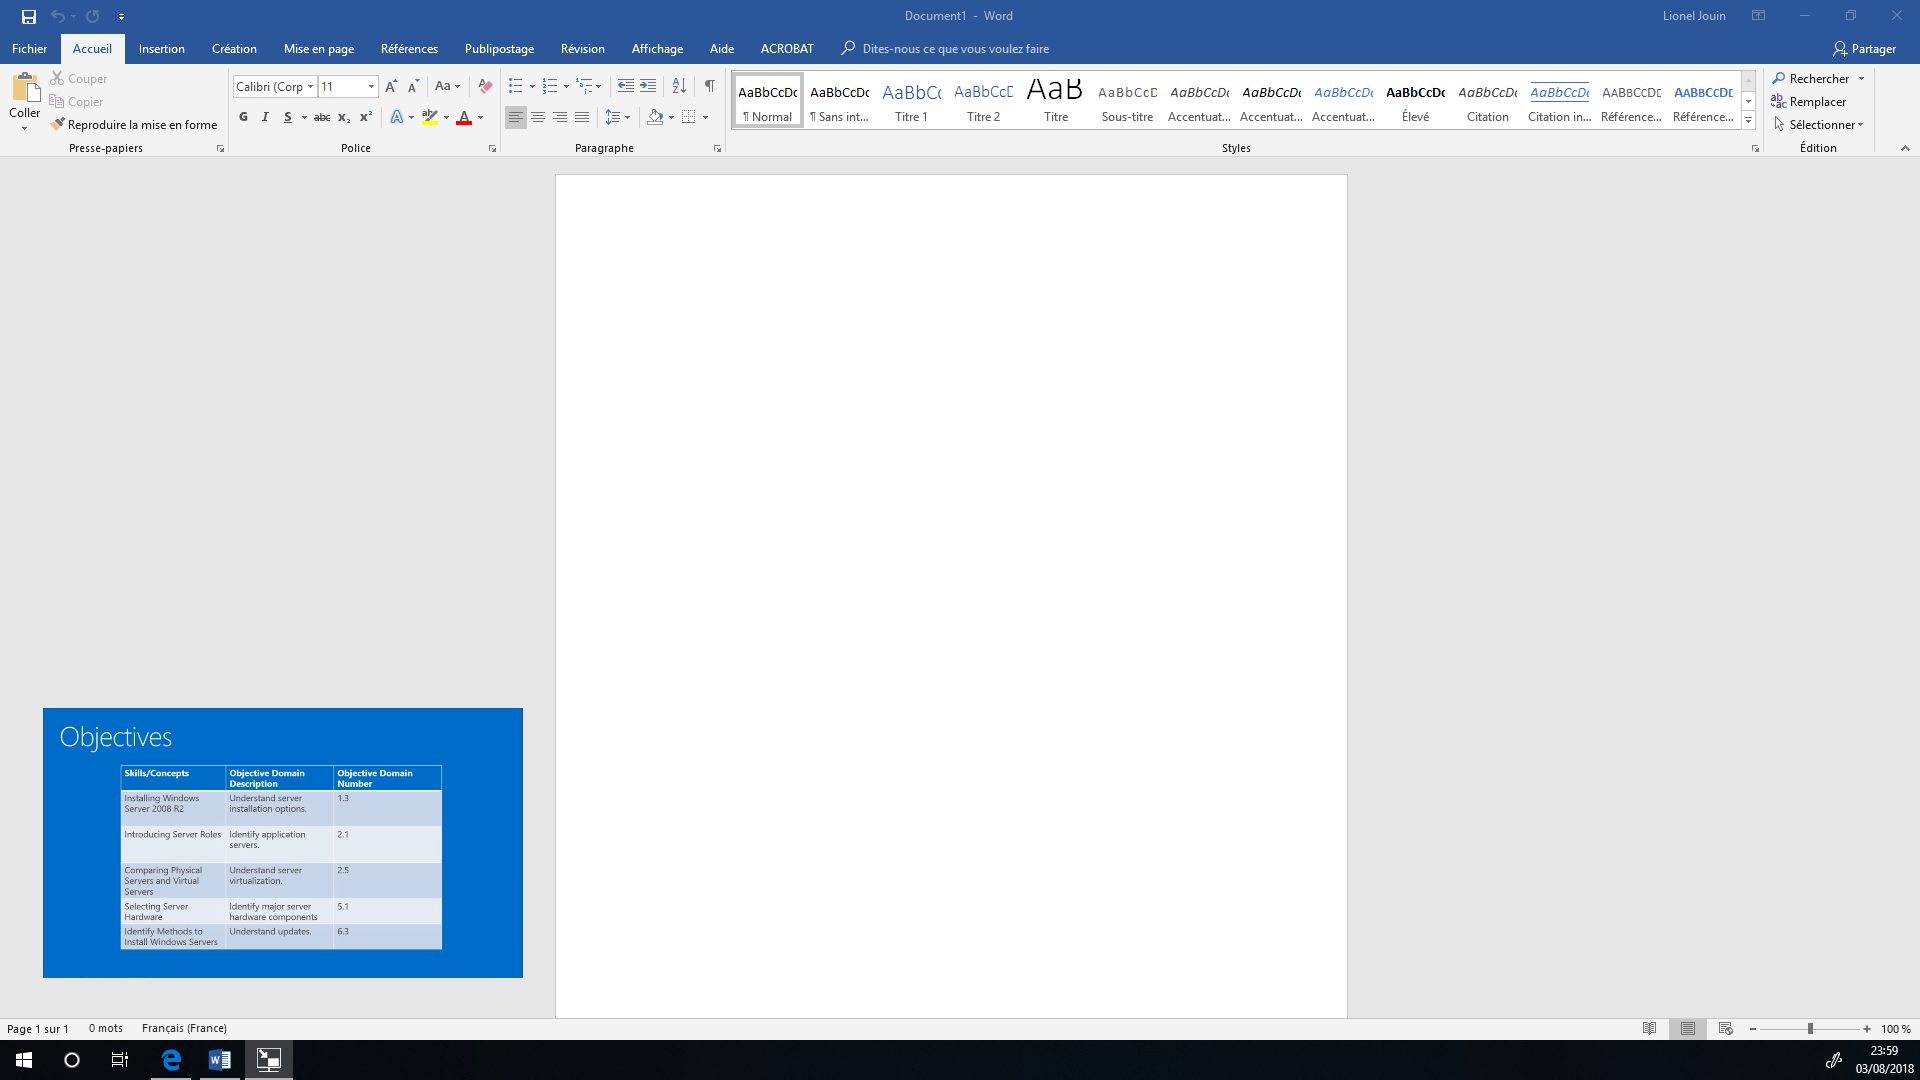Click the Accueil ribbon tab
This screenshot has height=1080, width=1920.
click(92, 49)
